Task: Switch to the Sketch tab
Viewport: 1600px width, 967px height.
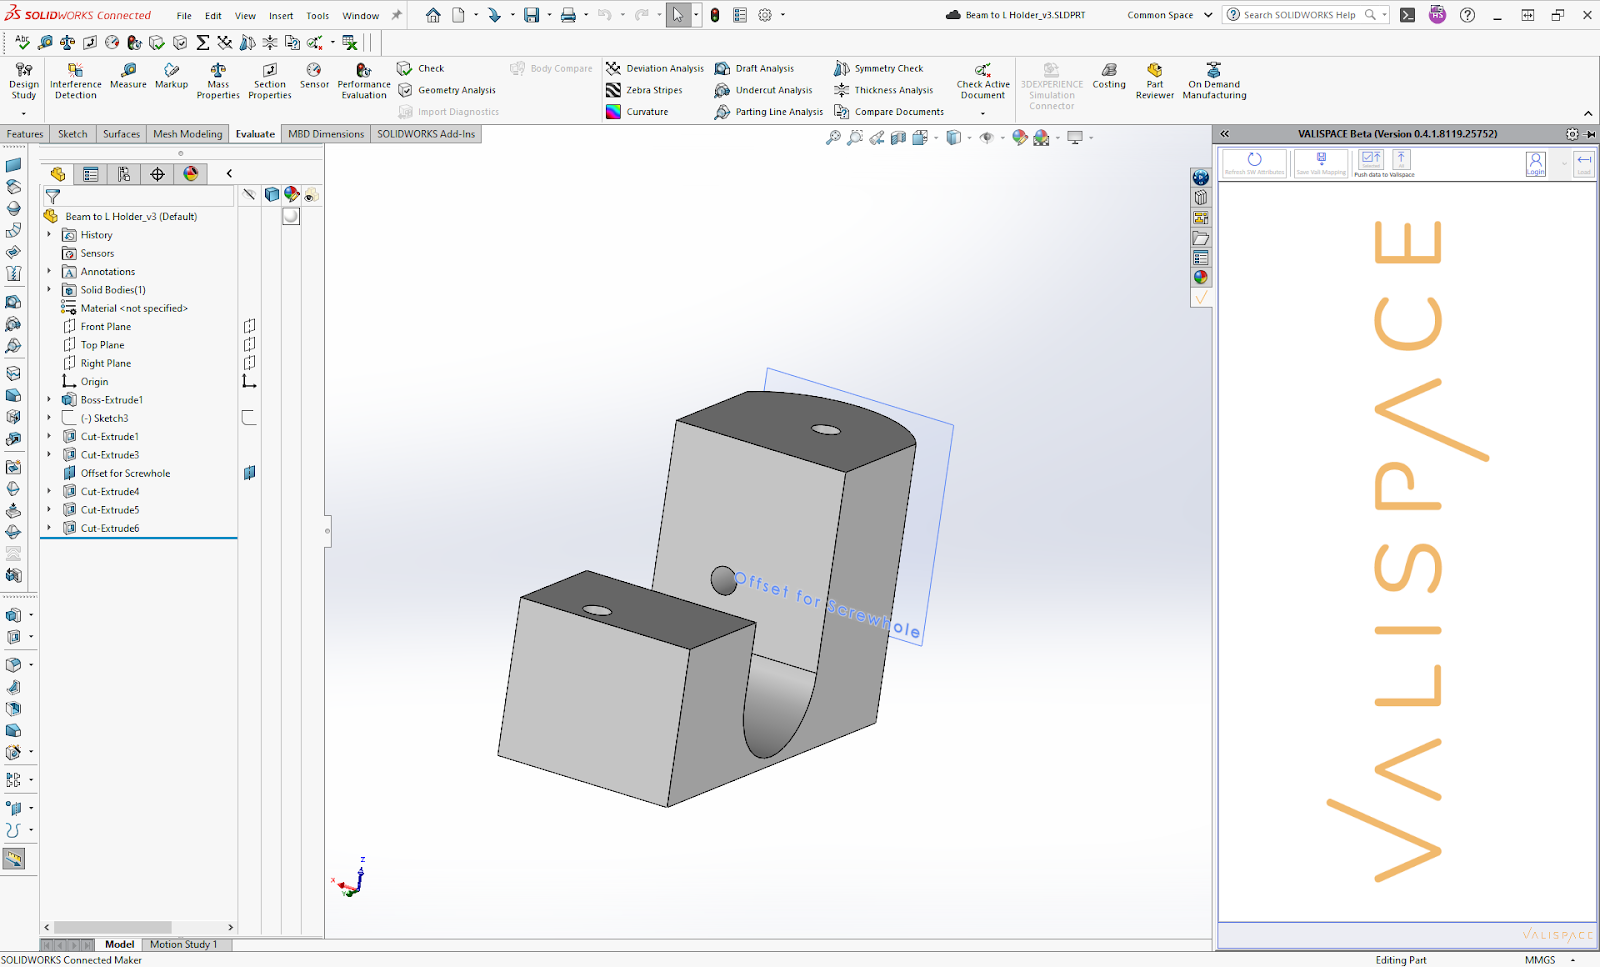Action: point(71,133)
